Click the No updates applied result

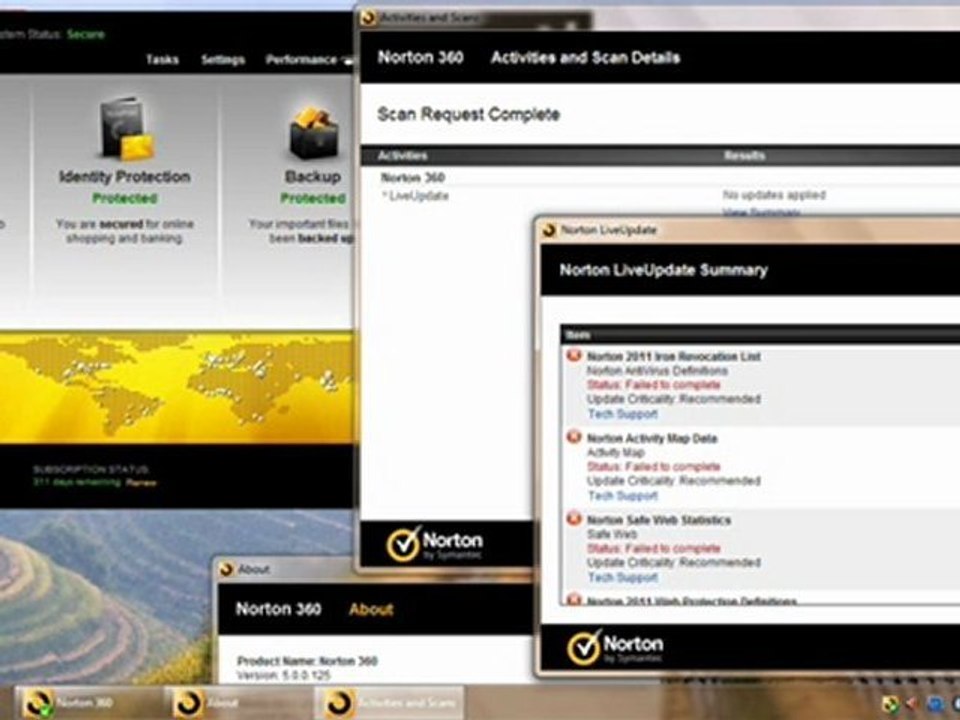pos(774,195)
